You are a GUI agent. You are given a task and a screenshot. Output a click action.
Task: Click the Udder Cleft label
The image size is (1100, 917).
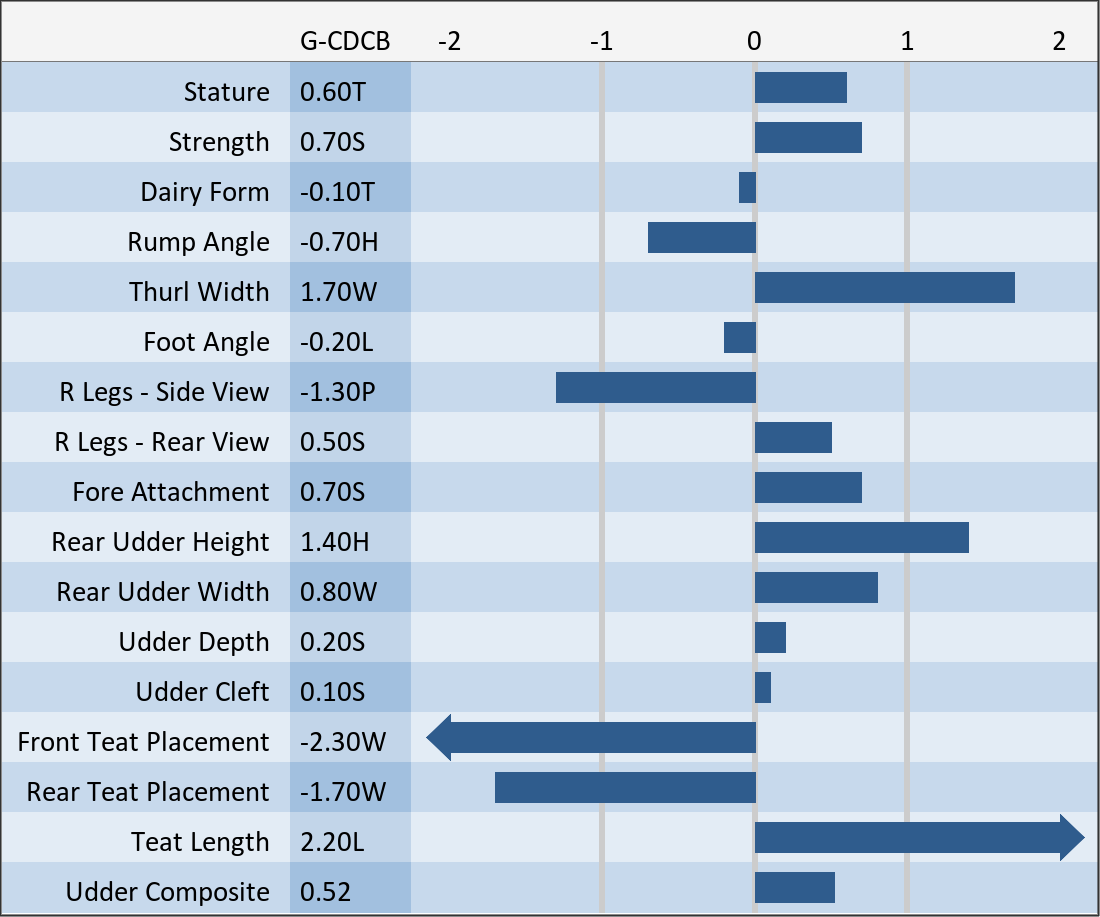click(x=202, y=692)
